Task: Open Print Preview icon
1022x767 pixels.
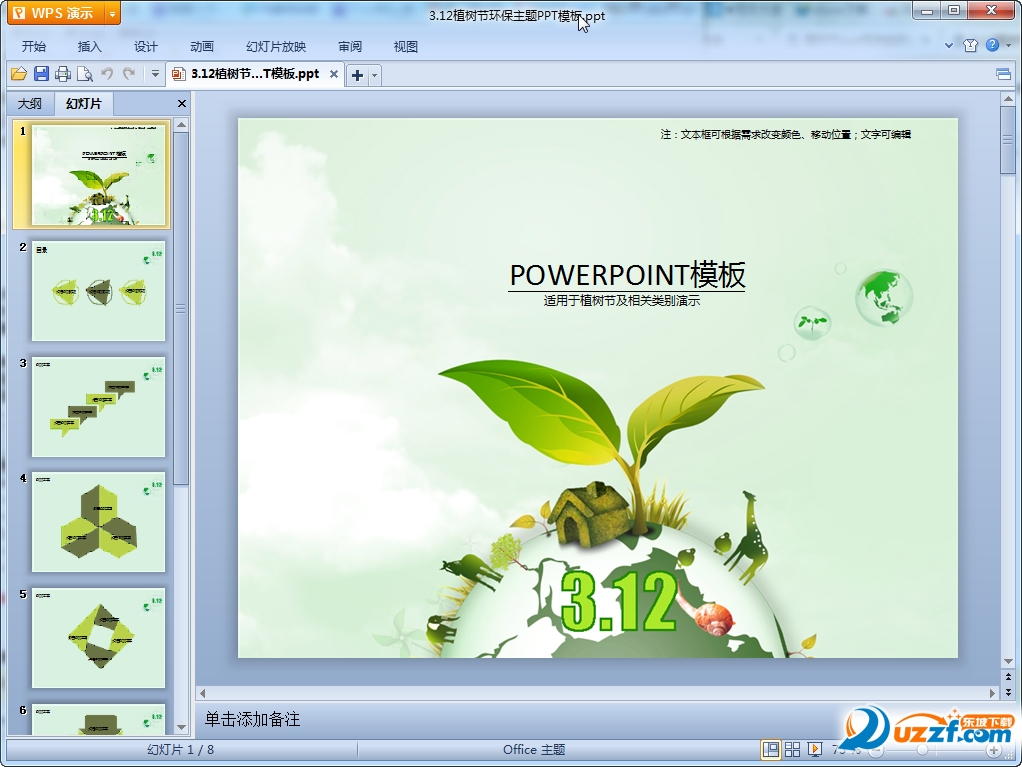Action: tap(85, 74)
